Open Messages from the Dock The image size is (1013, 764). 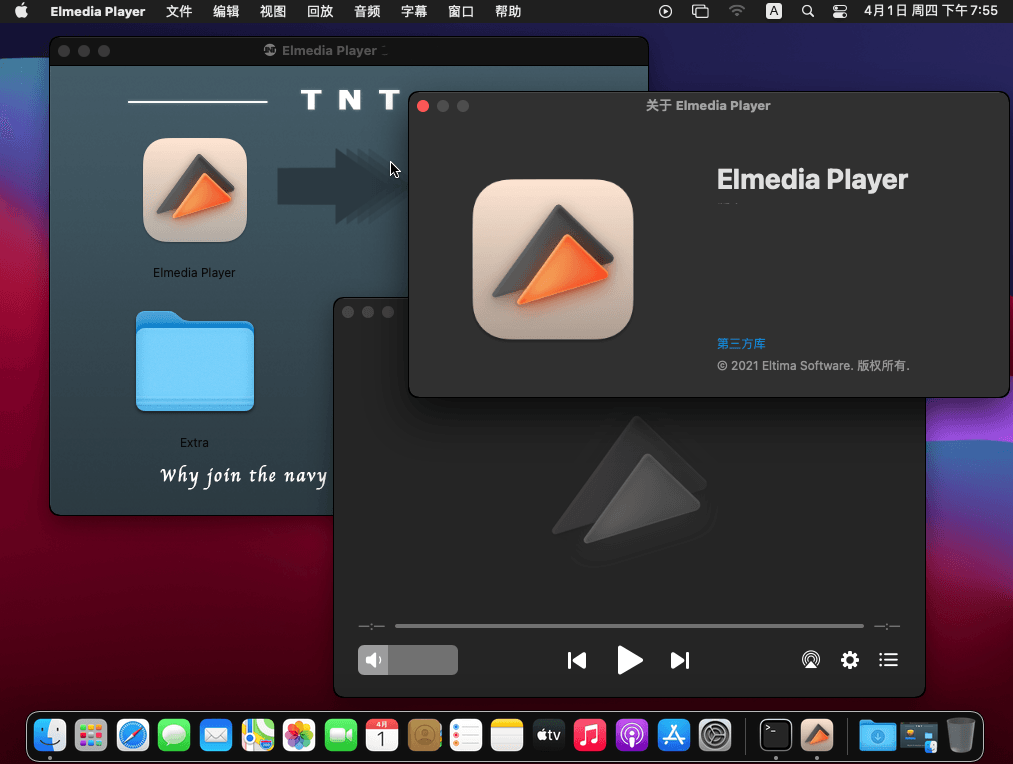coord(174,735)
